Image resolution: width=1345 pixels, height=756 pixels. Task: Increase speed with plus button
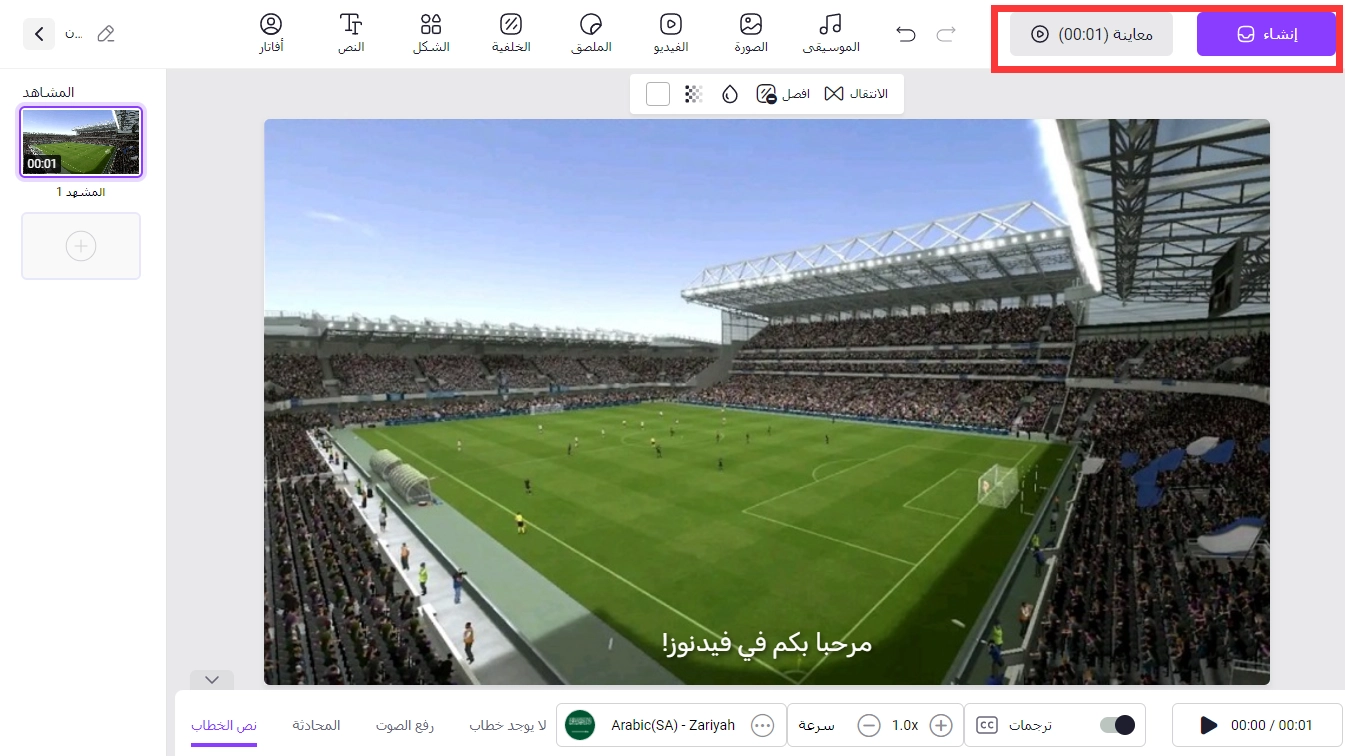click(940, 725)
